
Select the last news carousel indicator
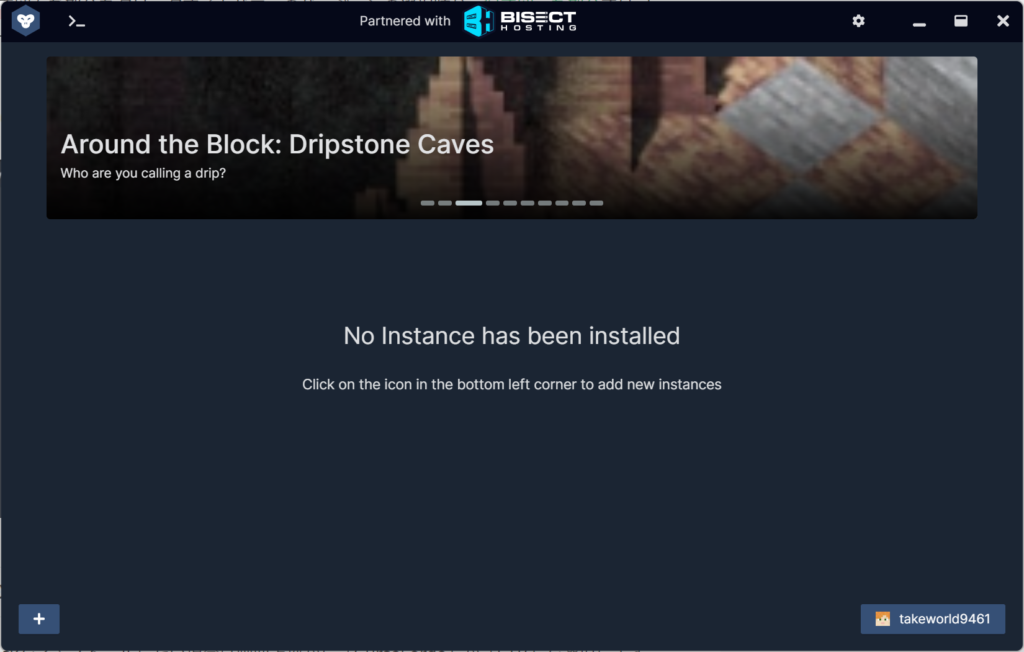596,203
